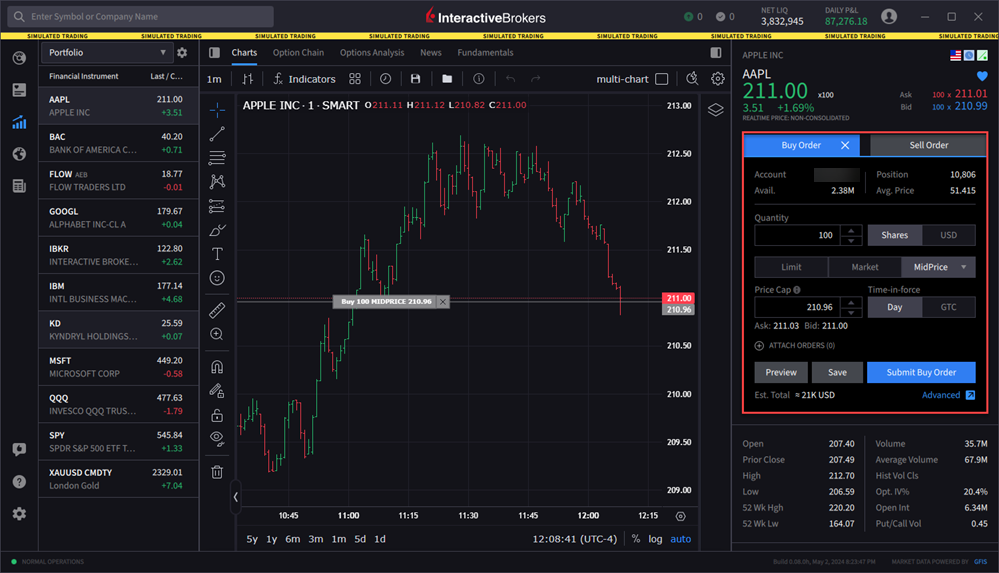Open the Fundamentals tab
This screenshot has width=999, height=573.
pos(485,53)
